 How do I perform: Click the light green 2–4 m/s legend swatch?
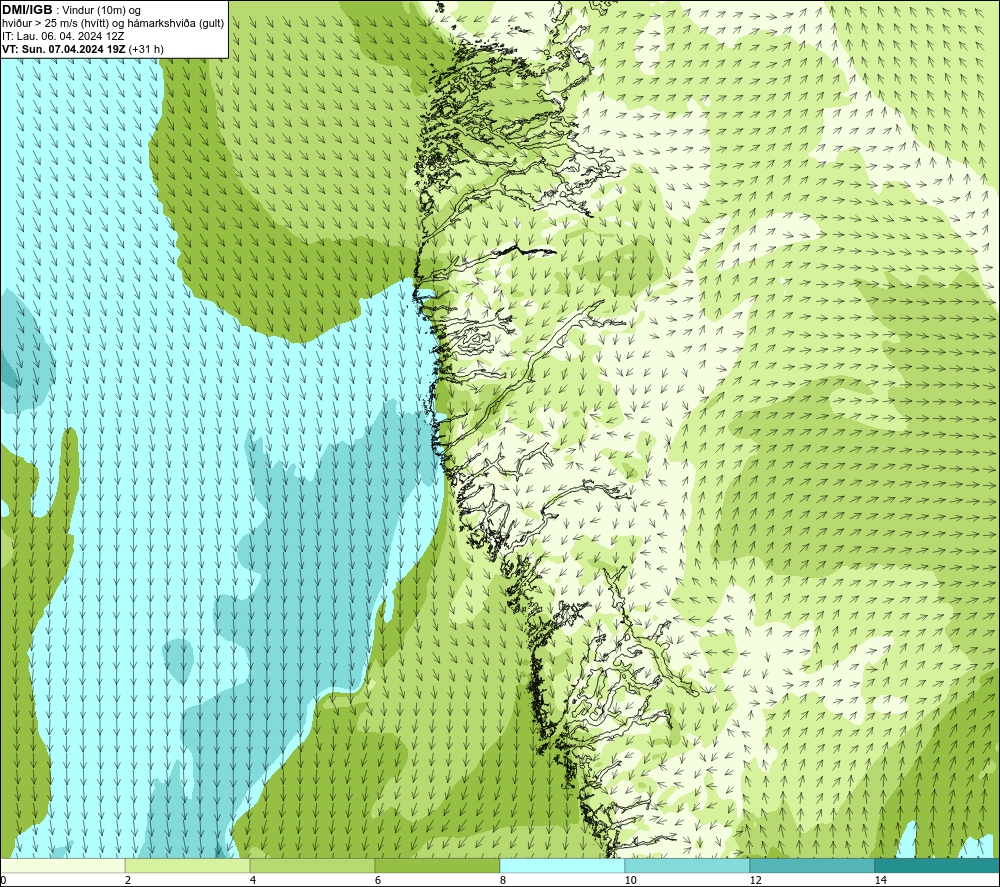pos(188,865)
